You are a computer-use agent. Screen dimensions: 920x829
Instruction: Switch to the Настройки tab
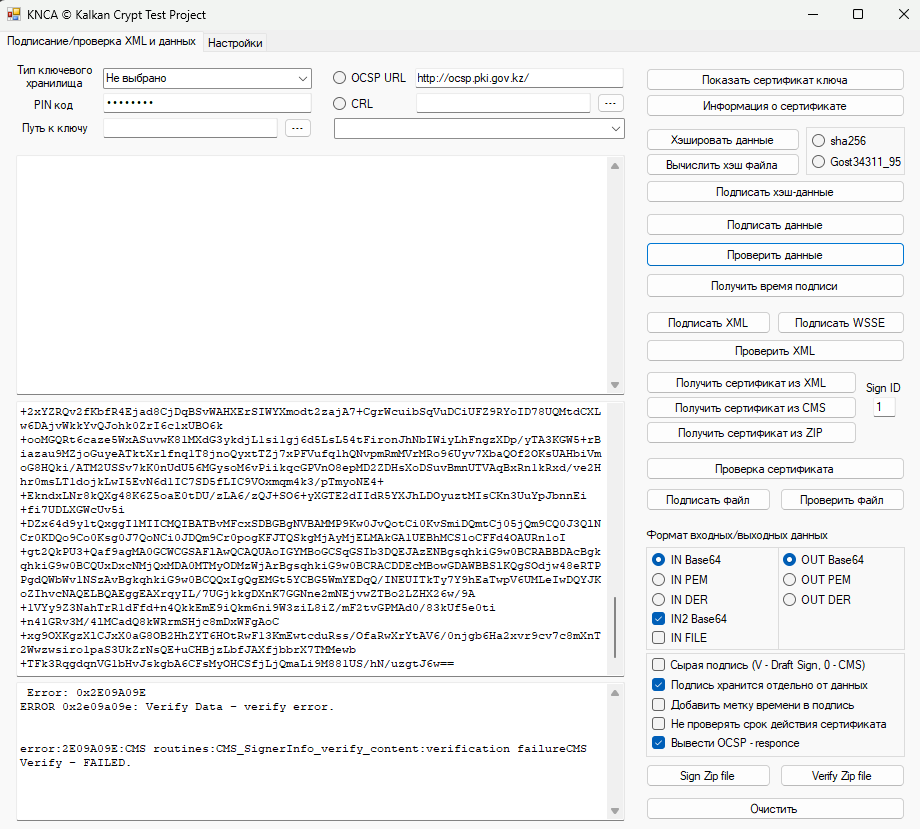(x=235, y=43)
